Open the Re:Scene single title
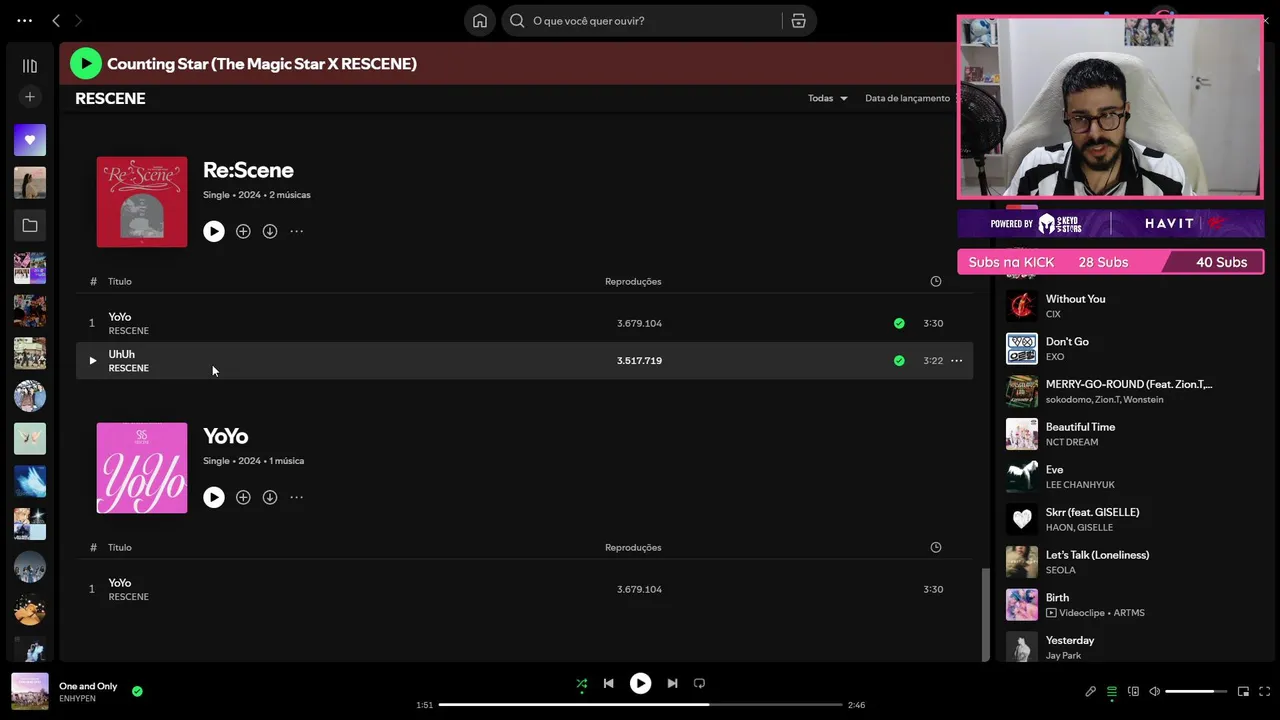 [x=248, y=170]
